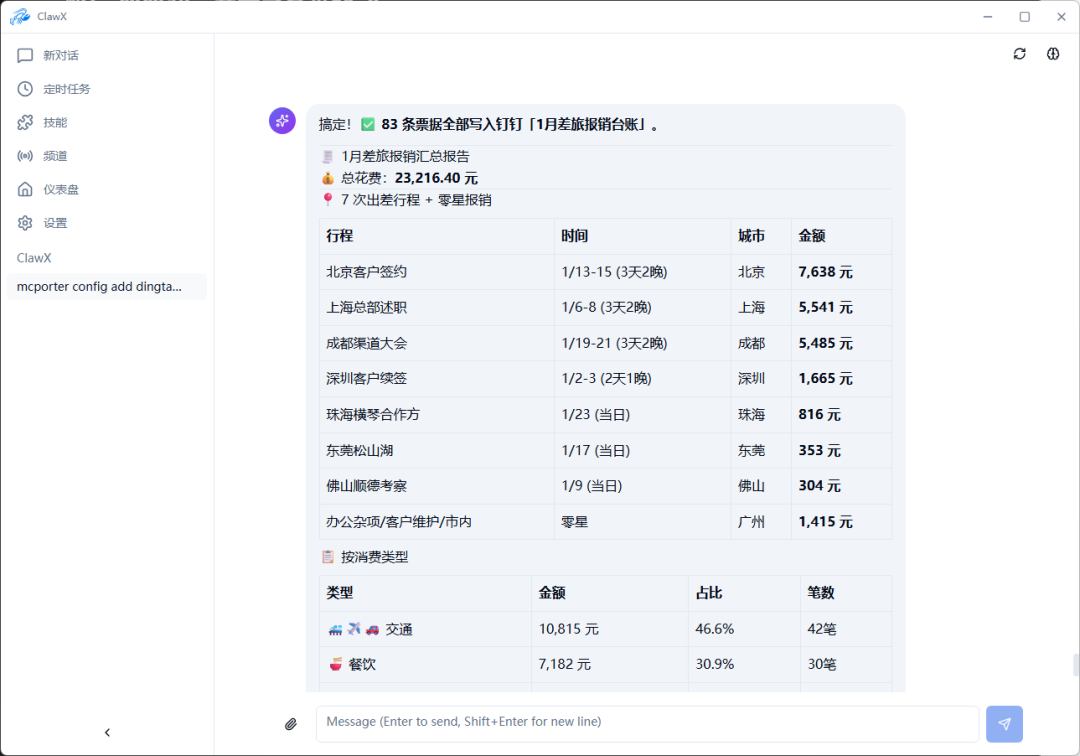Click the 新对话 chat bubble icon
1080x756 pixels.
click(25, 55)
